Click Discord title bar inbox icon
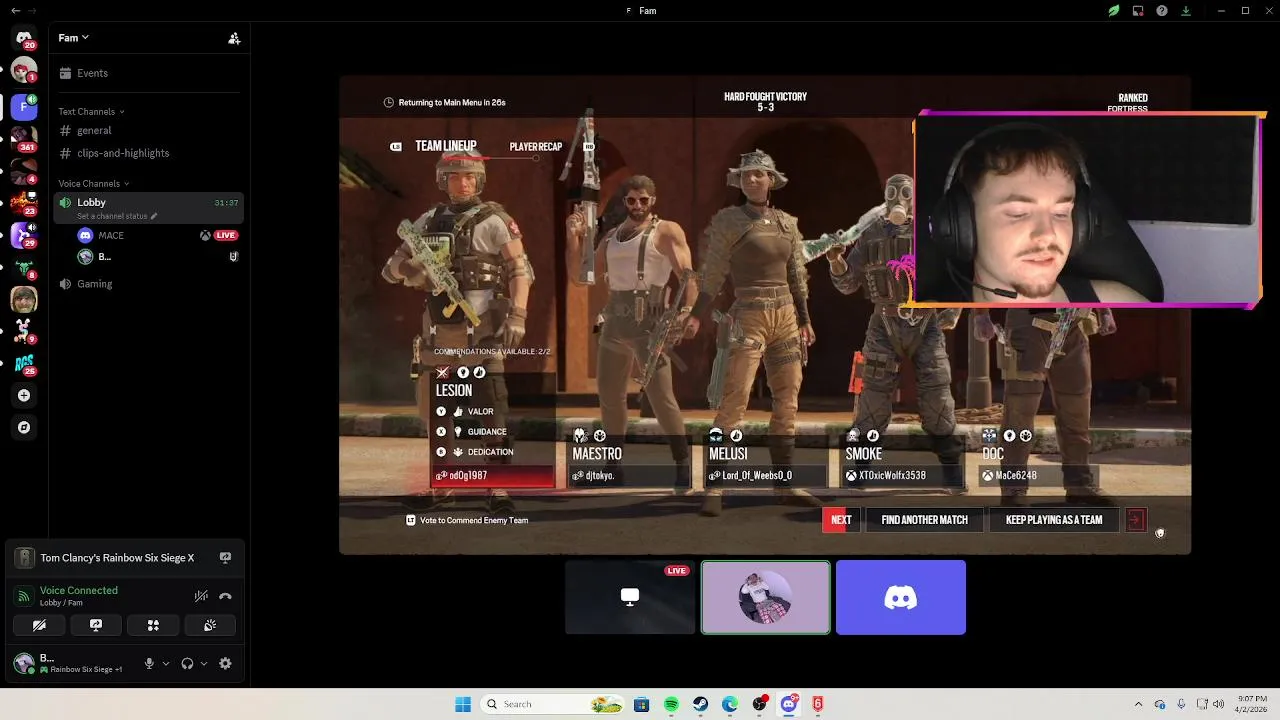This screenshot has width=1280, height=720. tap(1138, 11)
